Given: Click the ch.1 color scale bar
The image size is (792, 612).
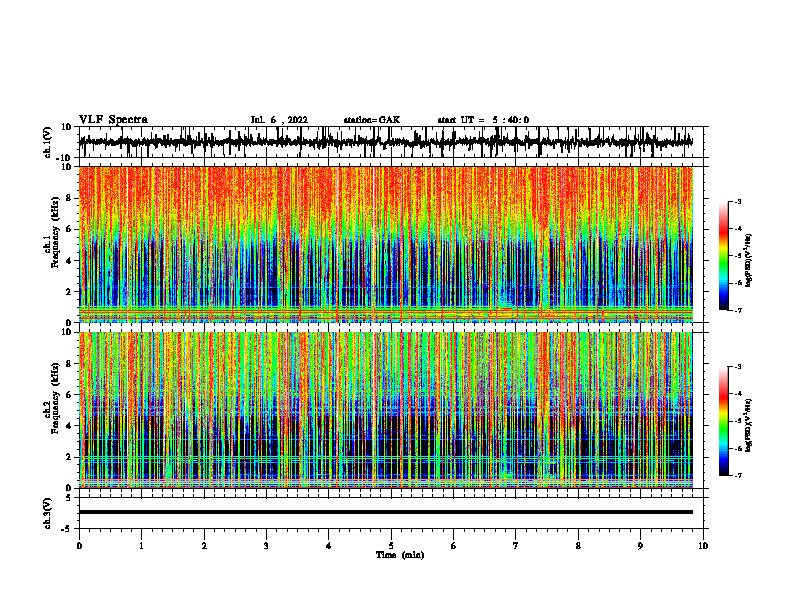Looking at the screenshot, I should click(724, 256).
